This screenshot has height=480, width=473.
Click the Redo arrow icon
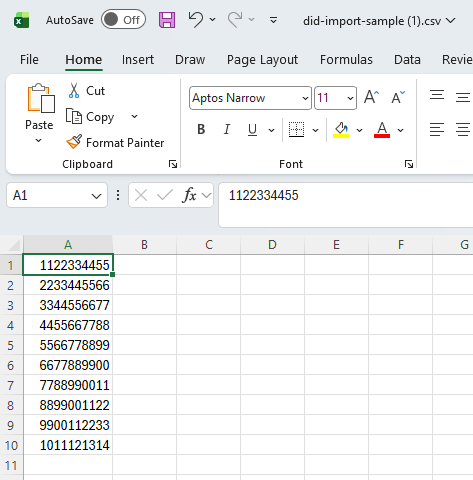(235, 19)
